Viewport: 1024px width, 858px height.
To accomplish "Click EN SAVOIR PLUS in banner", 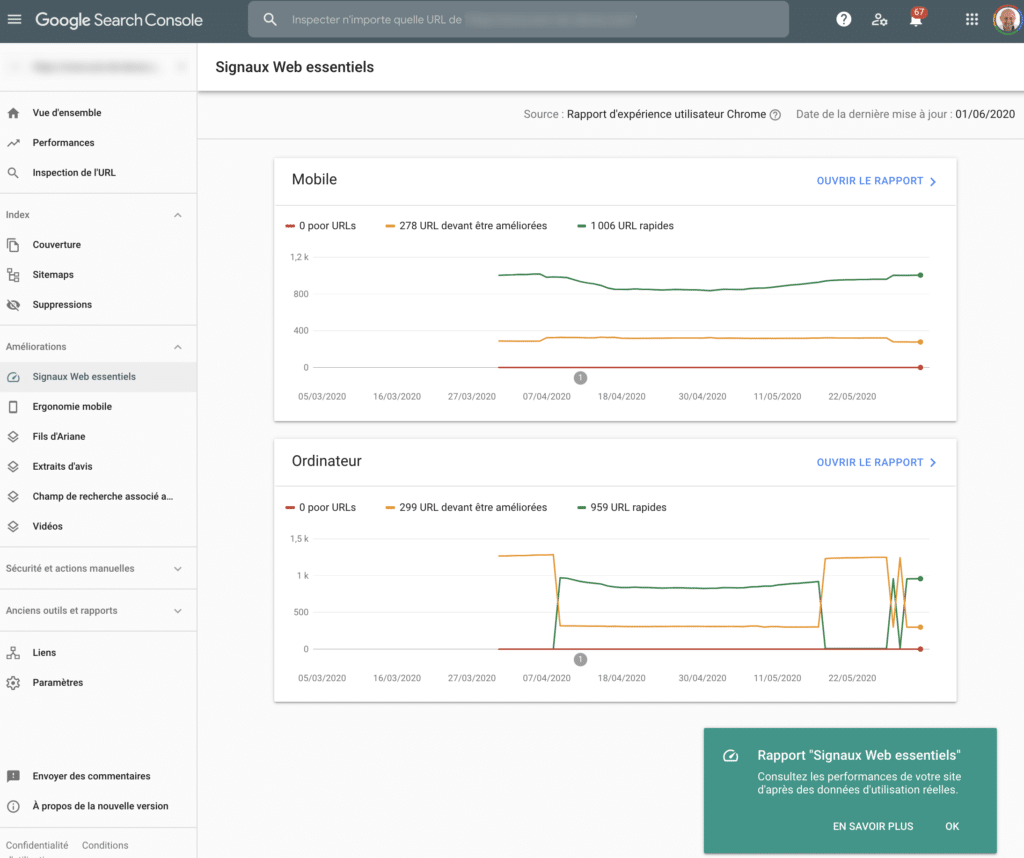I will point(872,827).
